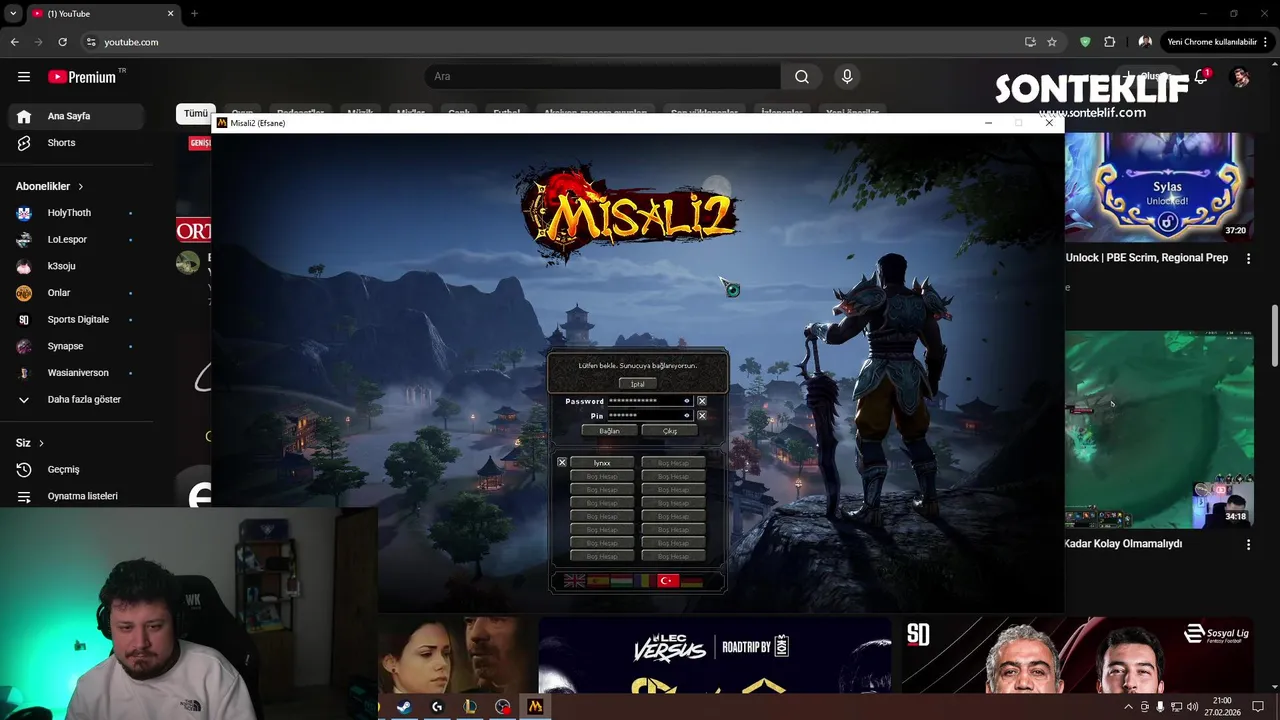
Task: Expand Daha fazla göster subscriptions
Action: click(x=76, y=399)
